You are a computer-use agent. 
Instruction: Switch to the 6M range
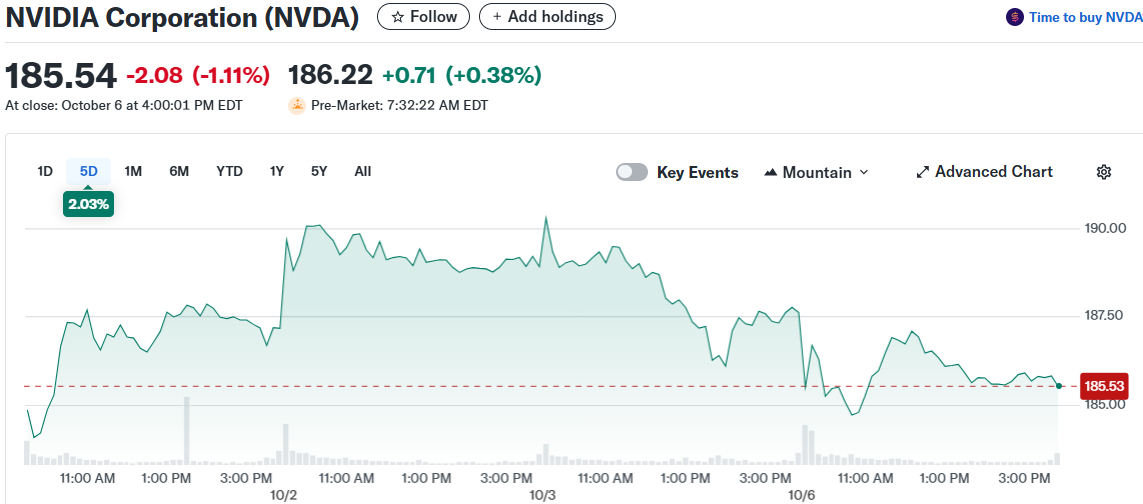pos(179,171)
